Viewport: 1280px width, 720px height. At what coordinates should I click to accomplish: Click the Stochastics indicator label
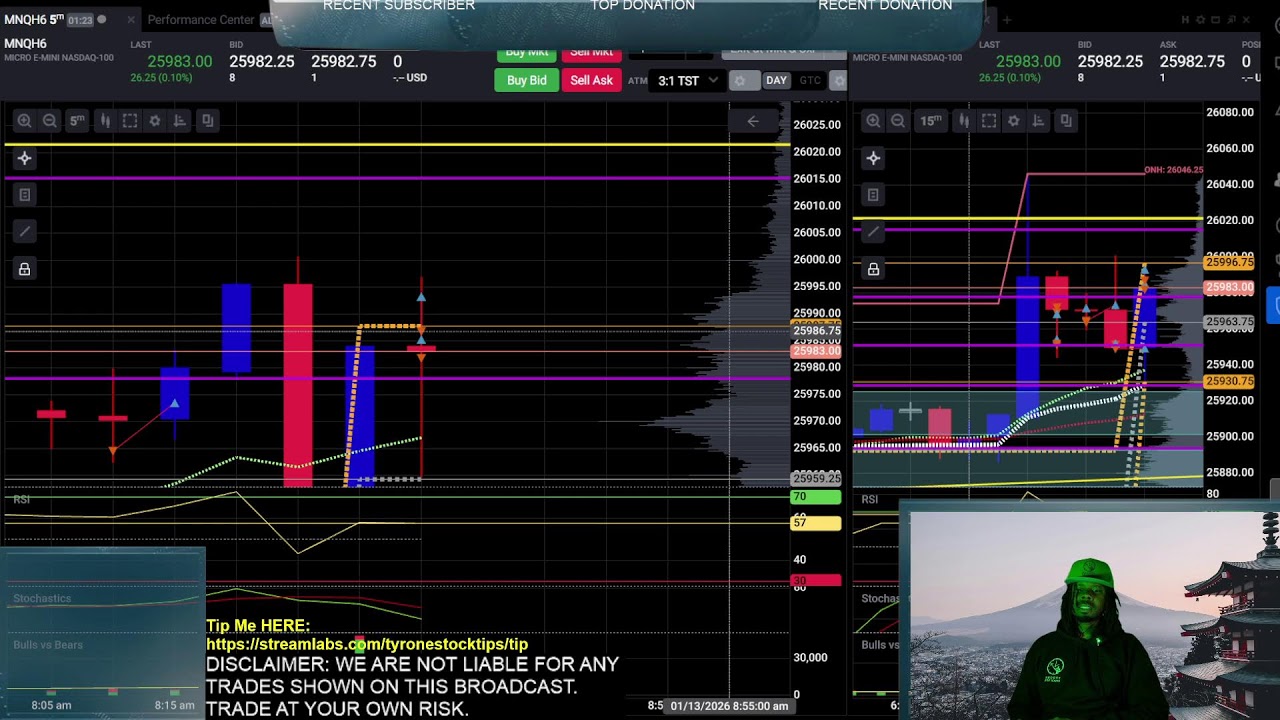42,599
